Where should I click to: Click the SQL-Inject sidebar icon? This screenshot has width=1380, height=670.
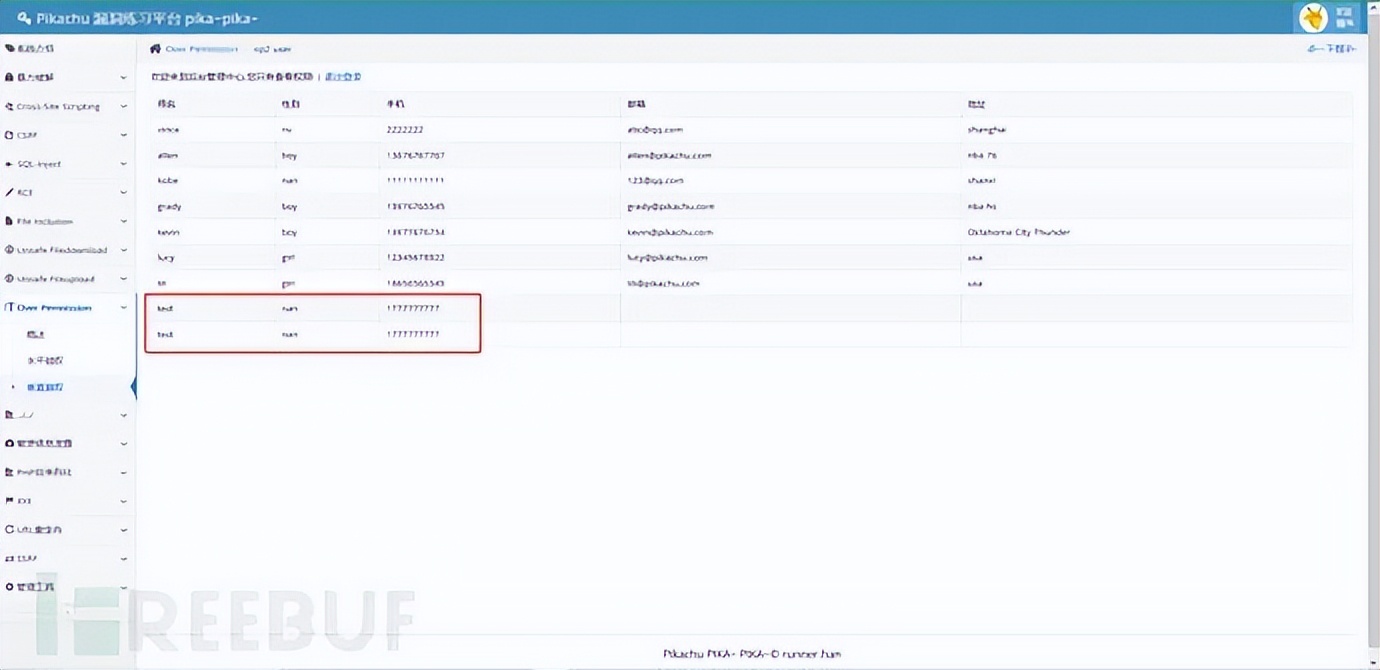[x=9, y=163]
